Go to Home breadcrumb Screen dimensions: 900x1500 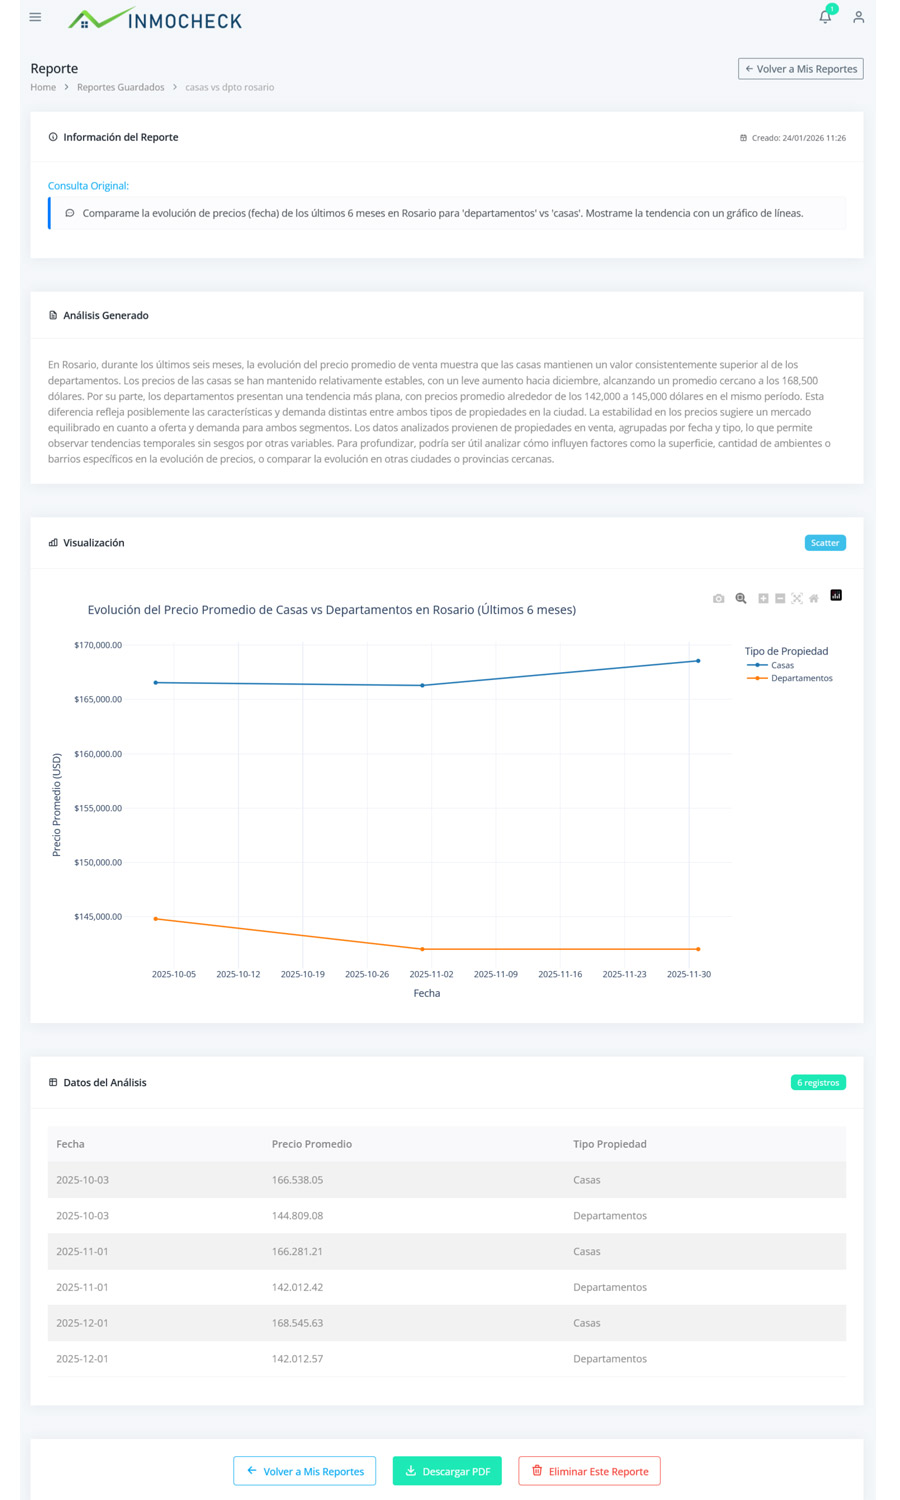(x=43, y=87)
